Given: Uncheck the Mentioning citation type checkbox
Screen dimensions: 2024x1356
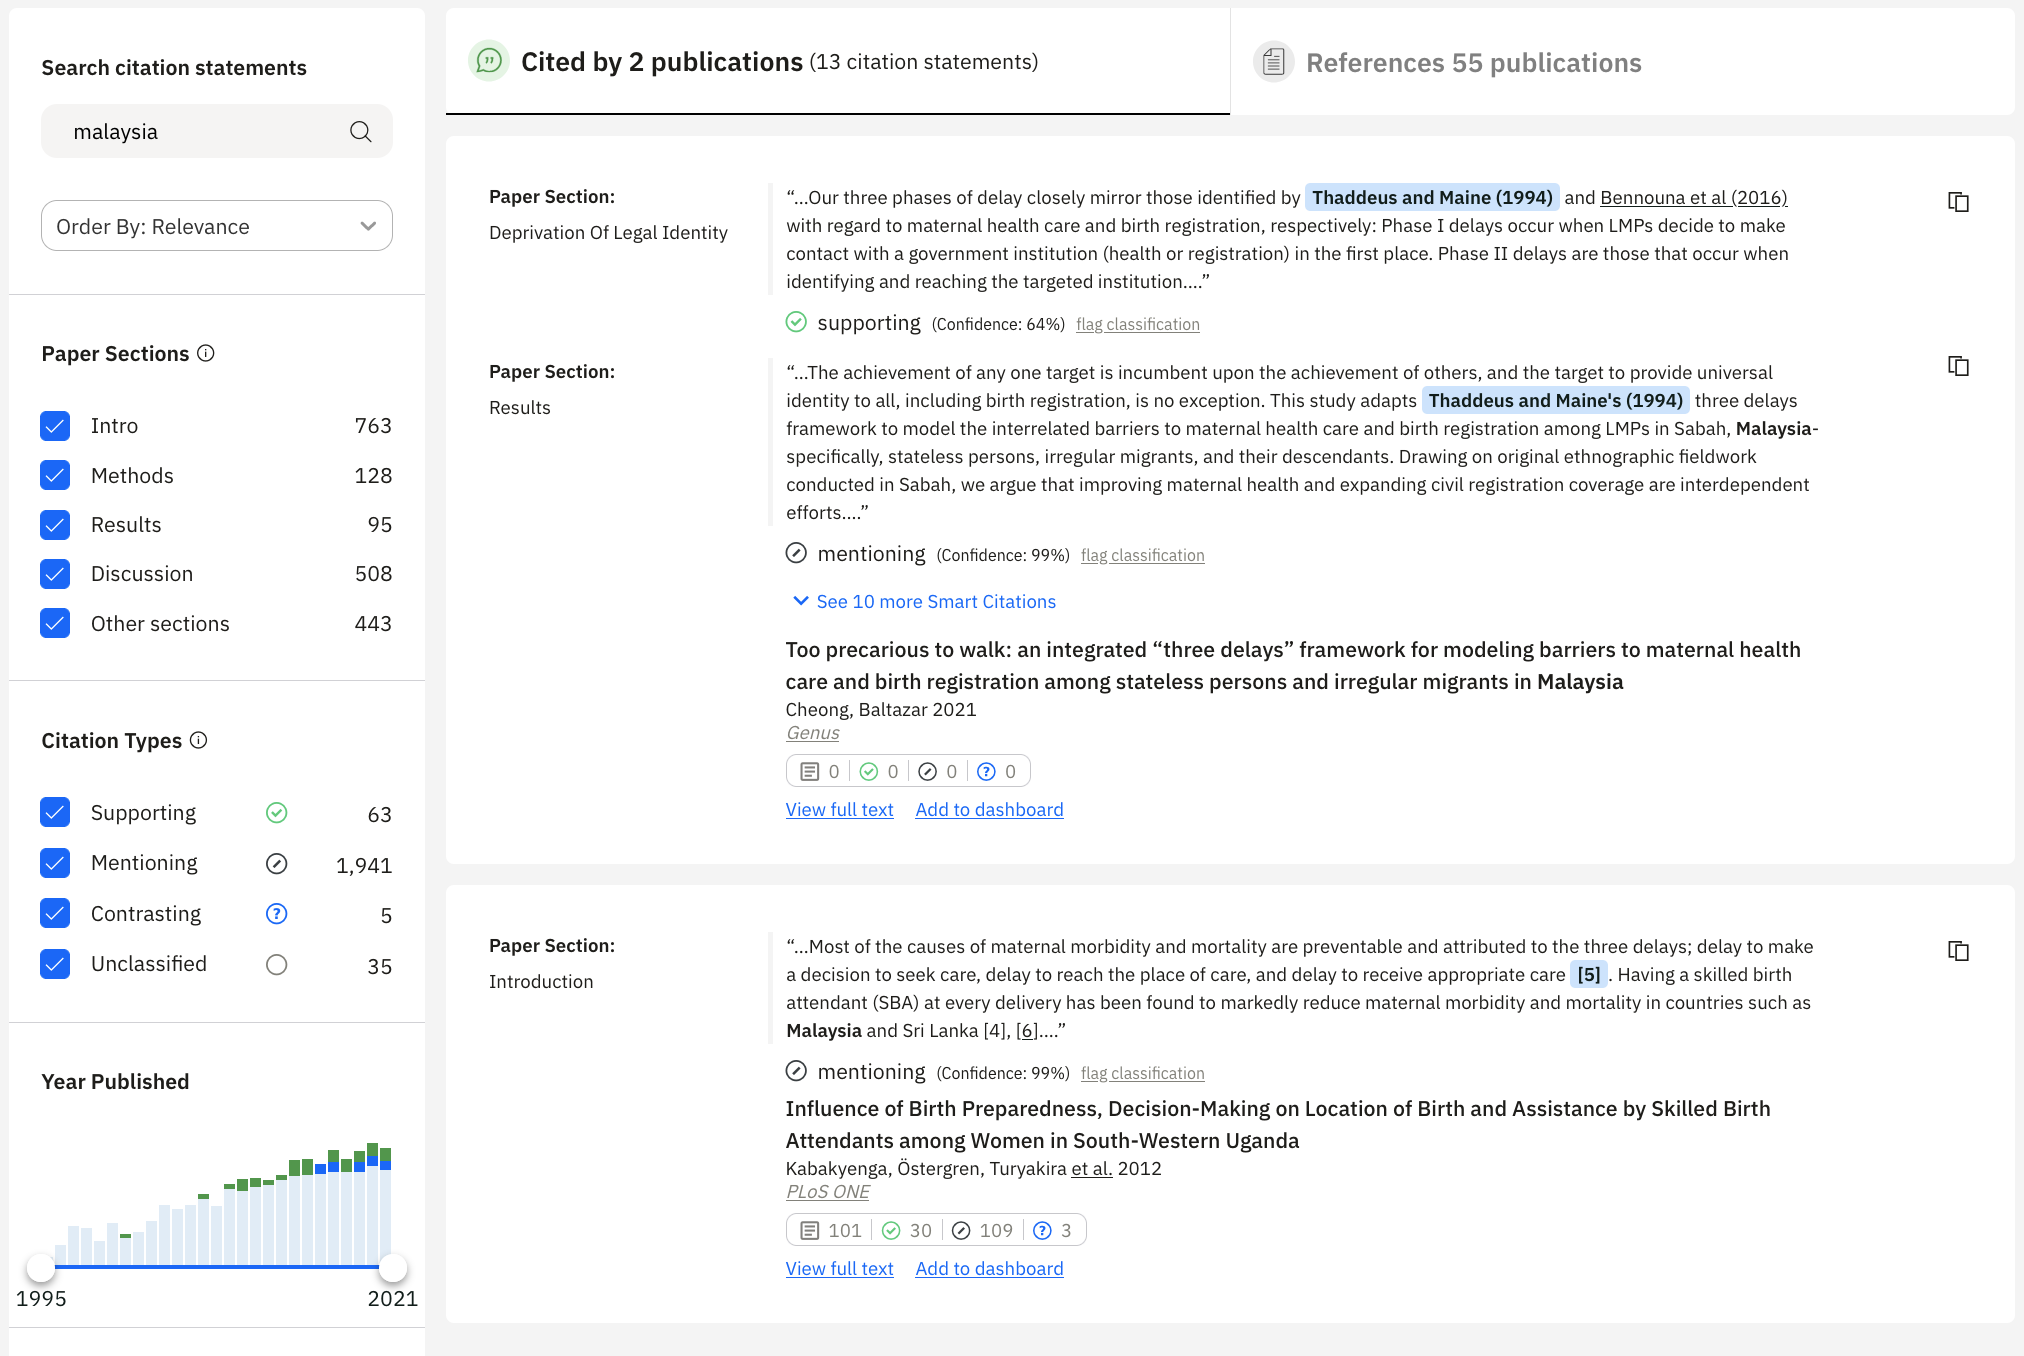Looking at the screenshot, I should pos(55,863).
